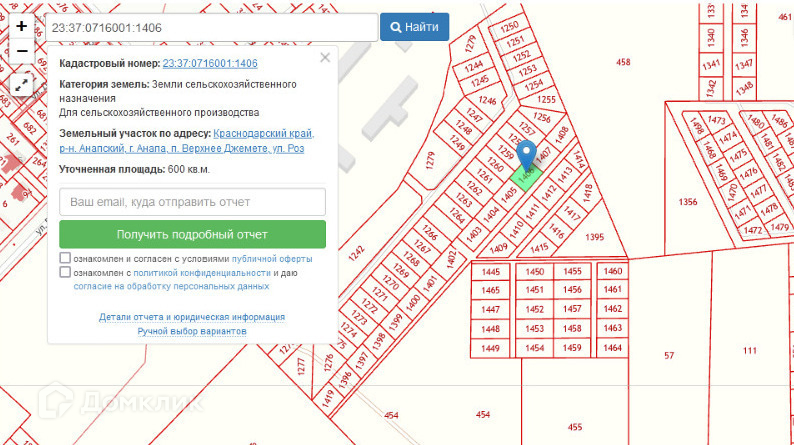The width and height of the screenshot is (794, 445).
Task: Select parcel 1473 on the map
Action: (717, 120)
